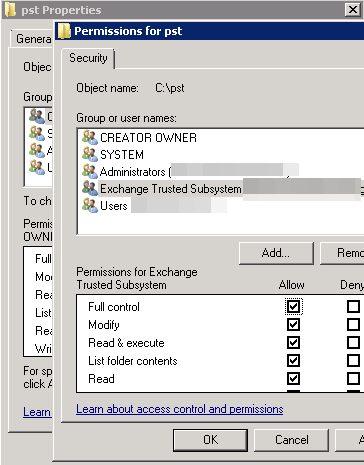Select the Users group icon
Image resolution: width=364 pixels, height=465 pixels.
pyautogui.click(x=90, y=205)
